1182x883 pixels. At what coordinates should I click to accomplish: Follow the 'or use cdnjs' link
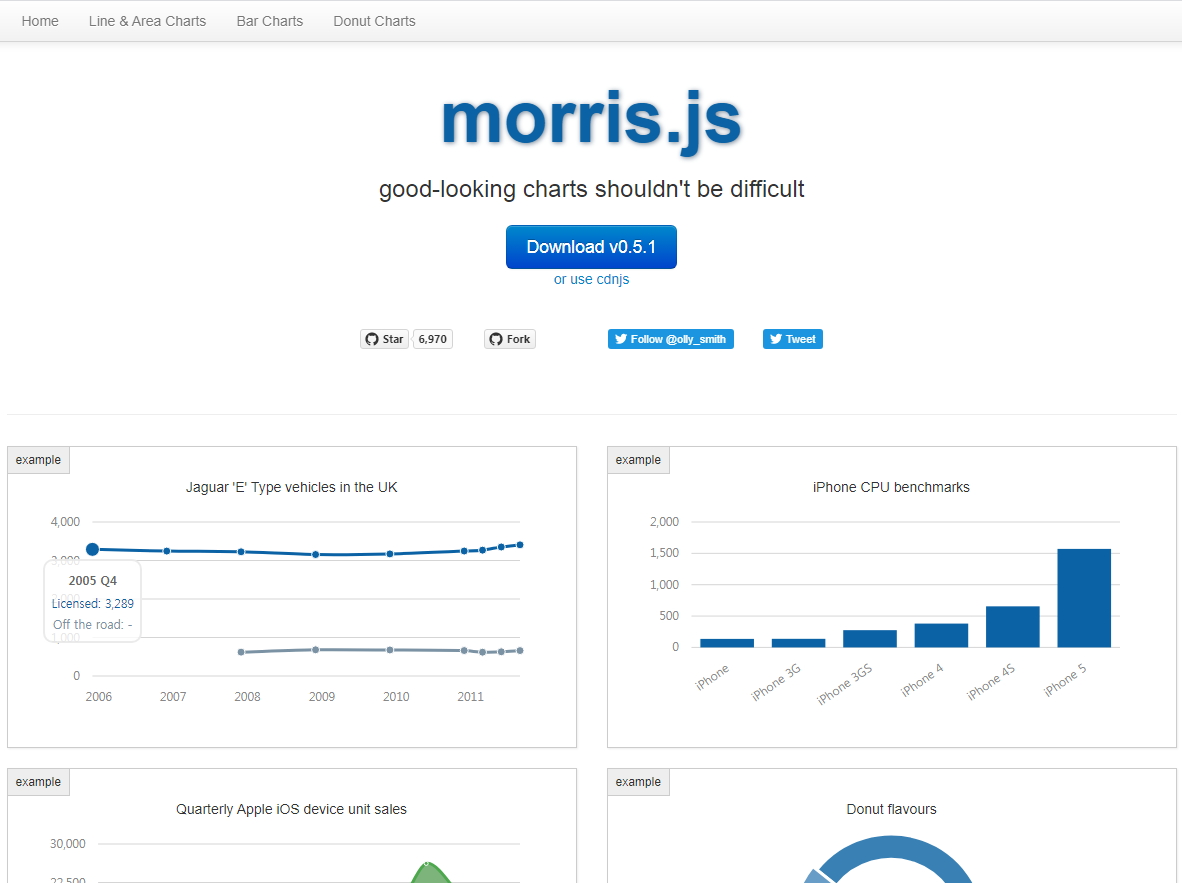[591, 279]
